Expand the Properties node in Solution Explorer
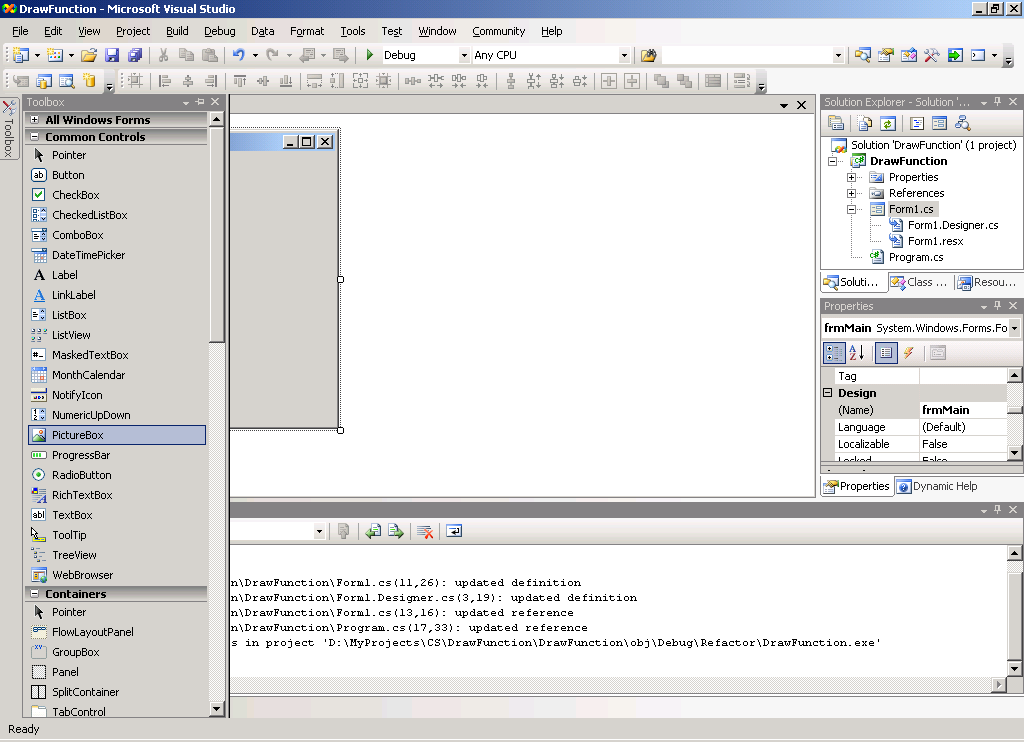The height and width of the screenshot is (742, 1024). tap(851, 177)
